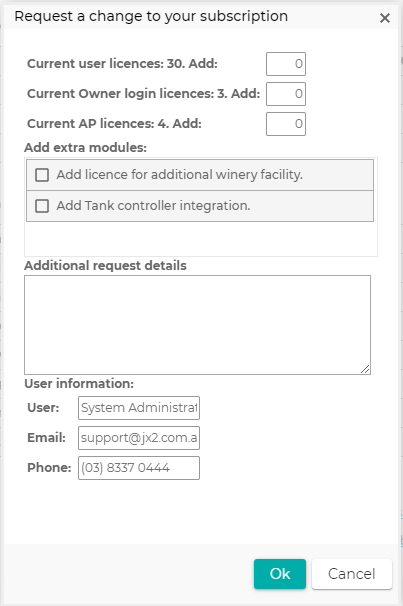The width and height of the screenshot is (403, 606).
Task: Click the 'Add extra modules' heading
Action: (x=85, y=148)
